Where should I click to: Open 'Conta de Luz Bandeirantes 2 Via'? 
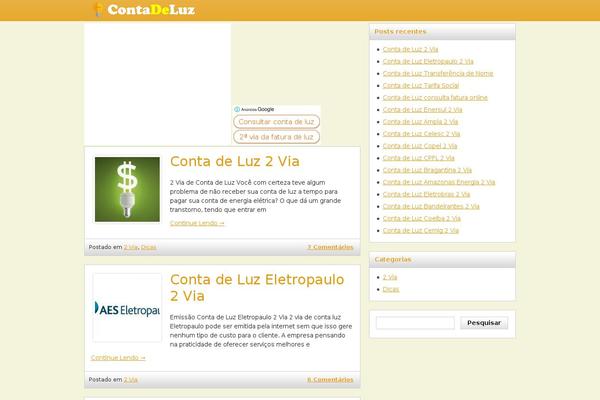[x=431, y=206]
